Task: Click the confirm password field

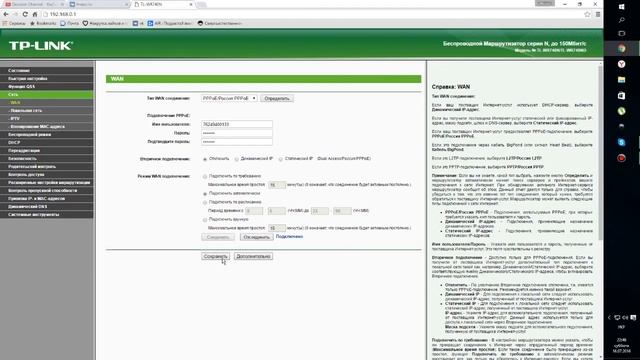Action: pyautogui.click(x=237, y=142)
